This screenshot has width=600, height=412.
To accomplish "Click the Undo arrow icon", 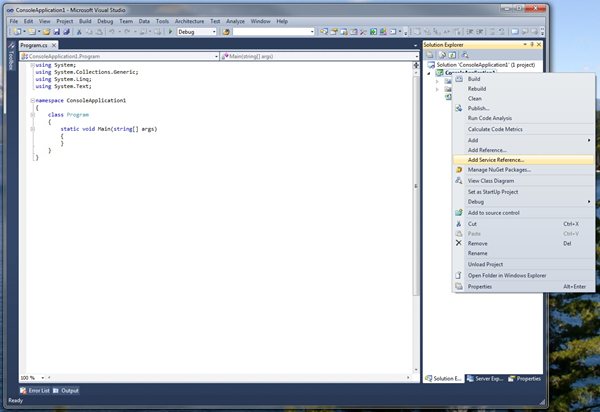I will tap(112, 32).
